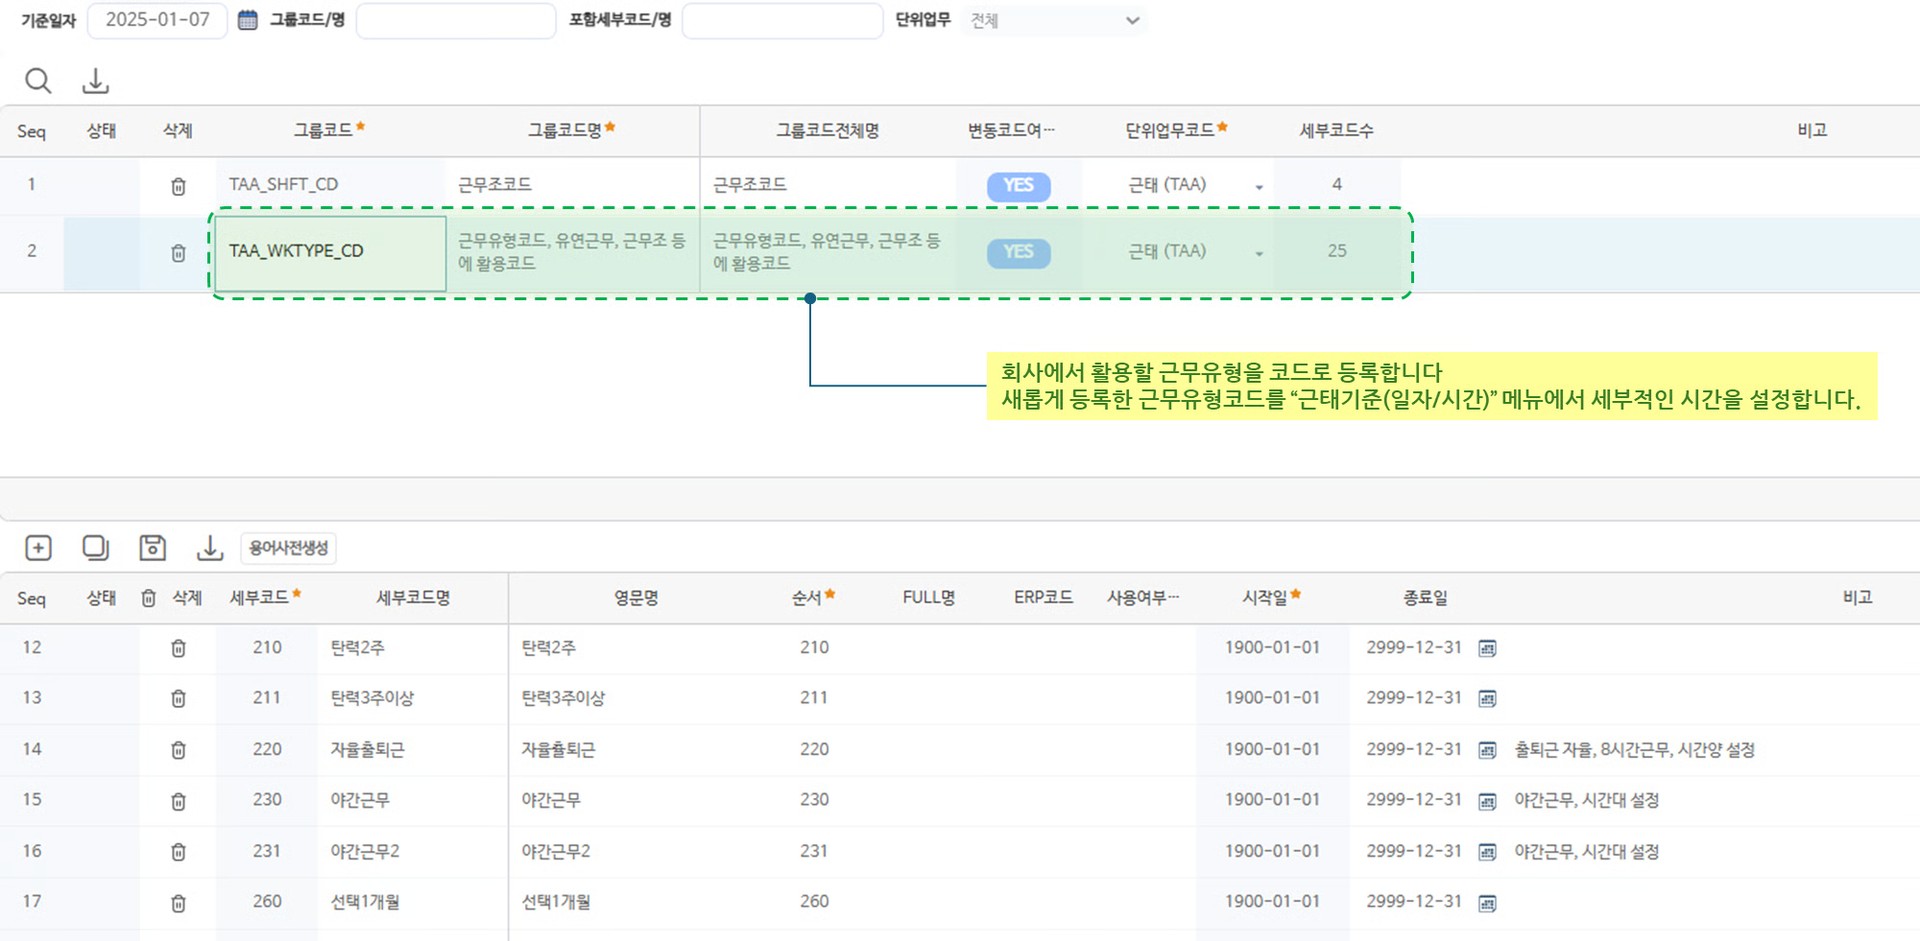The height and width of the screenshot is (941, 1920).
Task: Click trash icon for 탄력2주 row
Action: coord(178,648)
